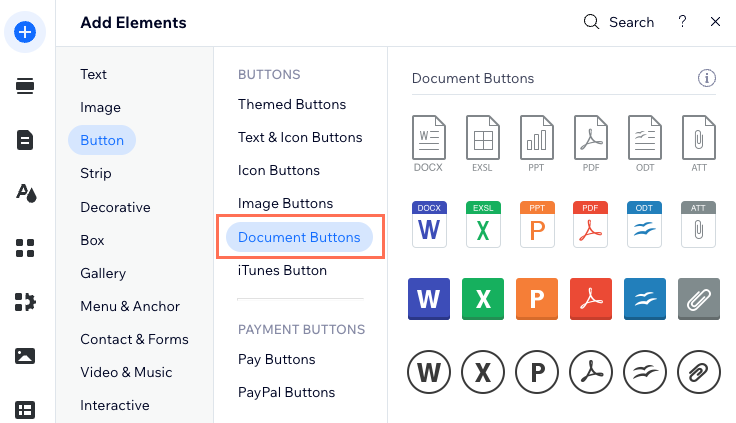This screenshot has width=736, height=423.
Task: Add colored PDF tab Acrobat button
Action: pos(590,224)
